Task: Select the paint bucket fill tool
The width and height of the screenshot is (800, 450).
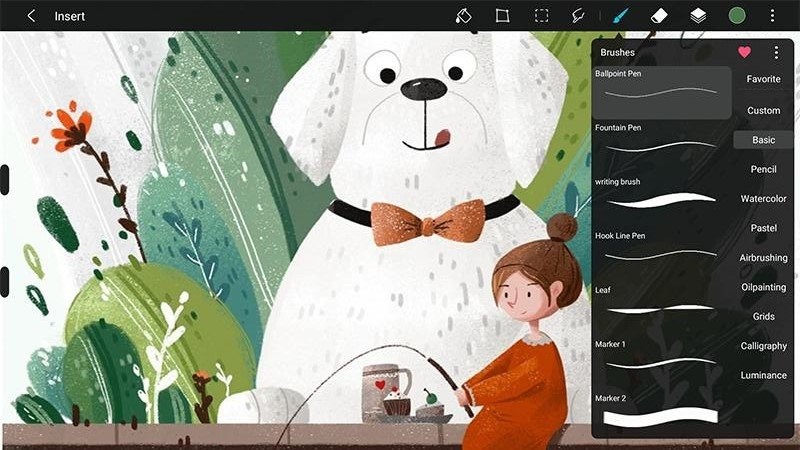Action: click(463, 16)
